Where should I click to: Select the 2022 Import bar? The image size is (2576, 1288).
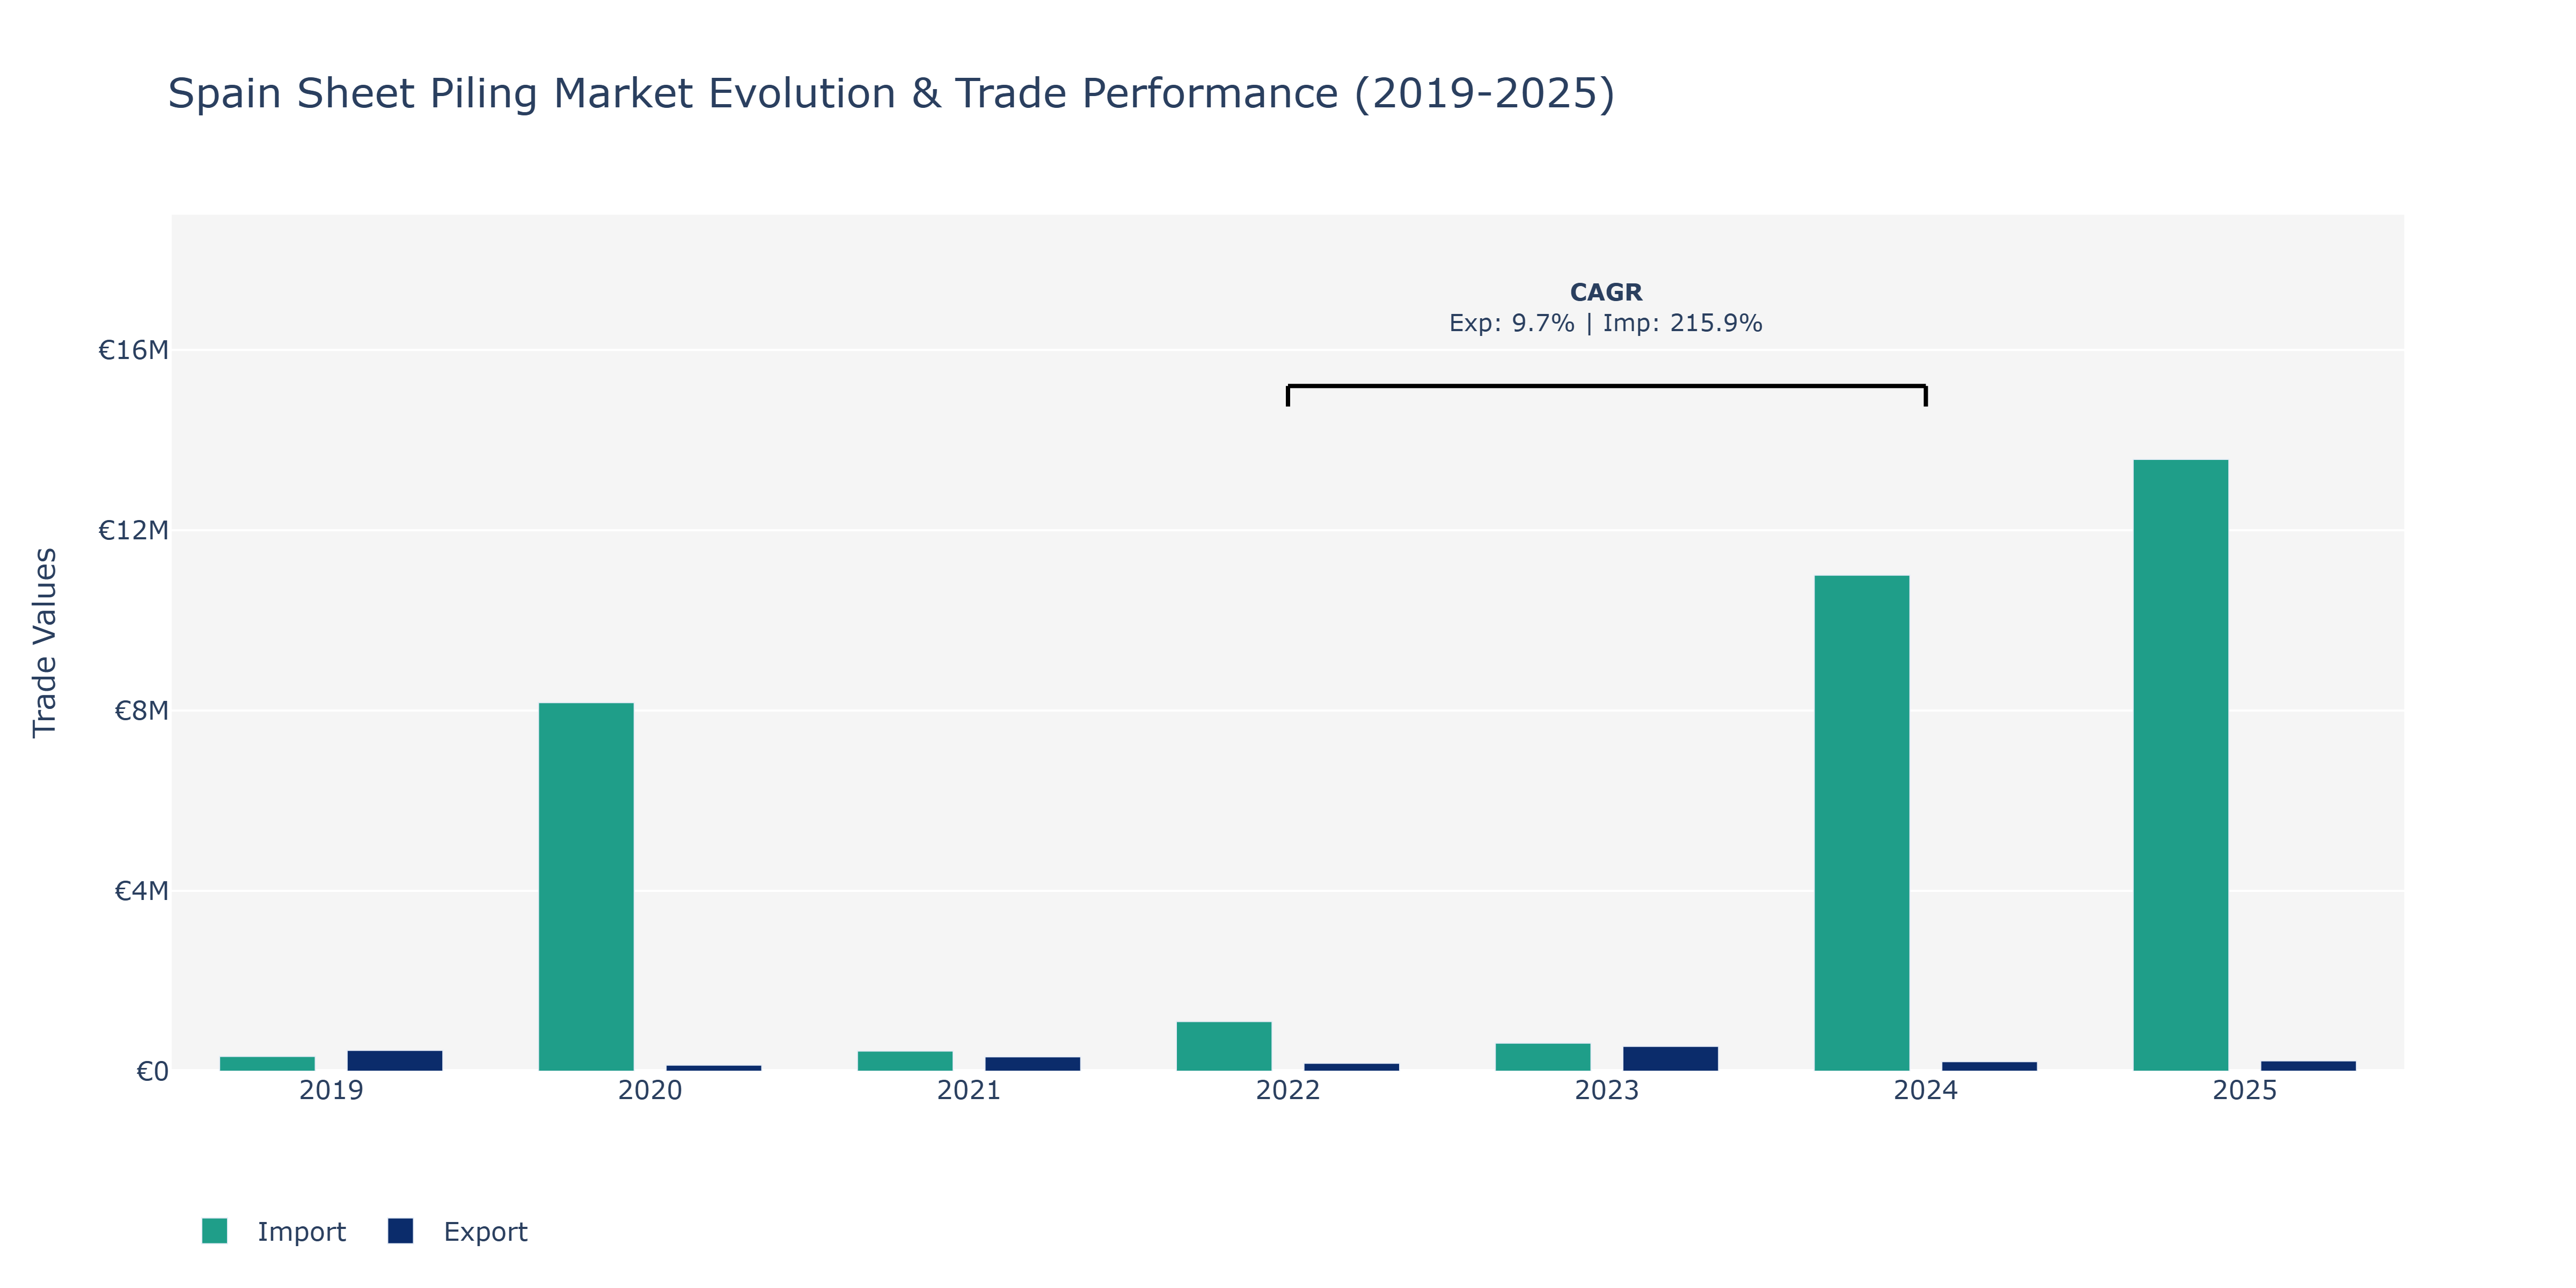point(1224,1046)
